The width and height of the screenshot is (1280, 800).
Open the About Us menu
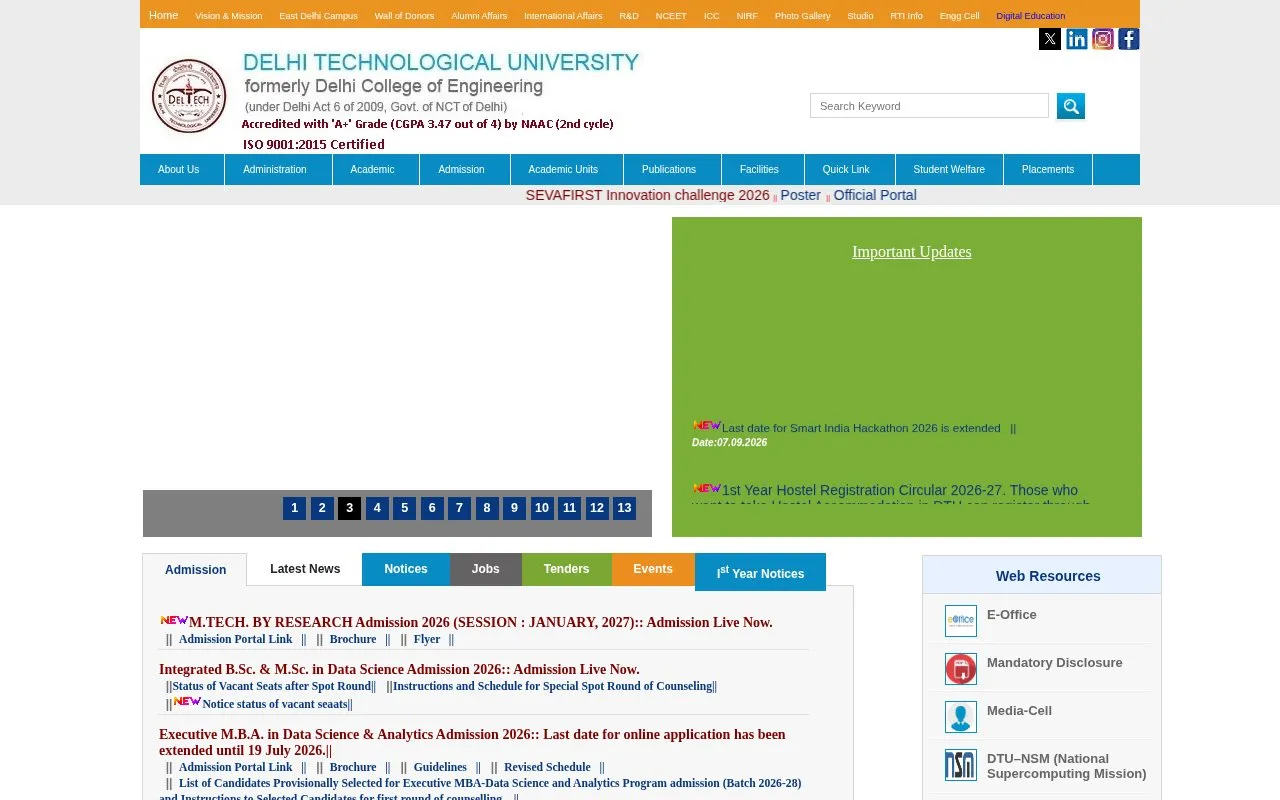point(179,170)
